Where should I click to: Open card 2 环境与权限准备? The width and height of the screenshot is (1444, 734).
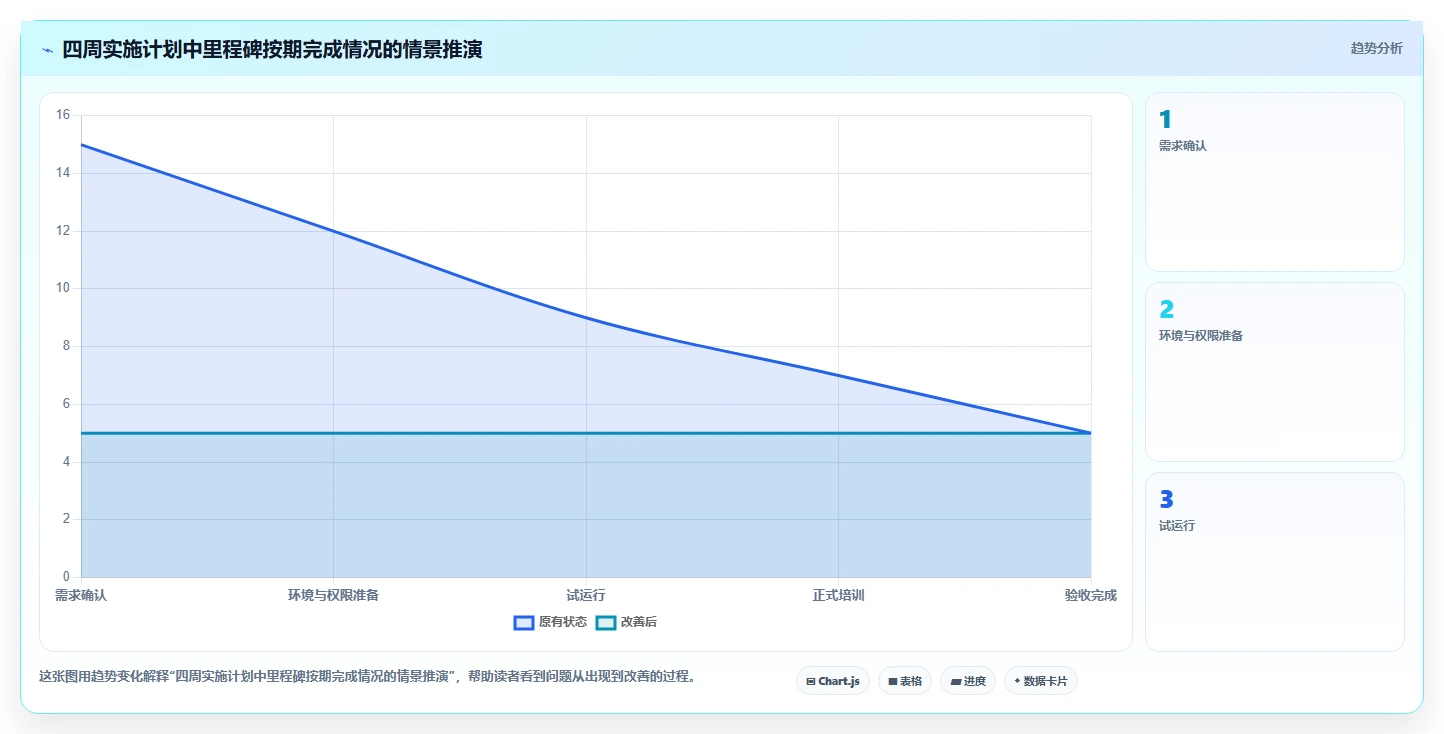(x=1275, y=372)
